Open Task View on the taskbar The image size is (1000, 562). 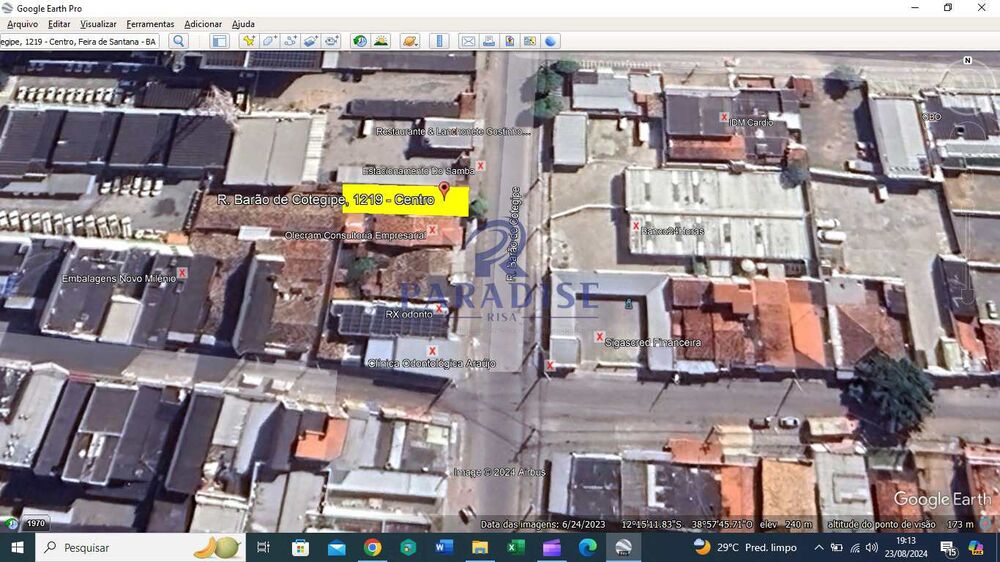pyautogui.click(x=263, y=547)
